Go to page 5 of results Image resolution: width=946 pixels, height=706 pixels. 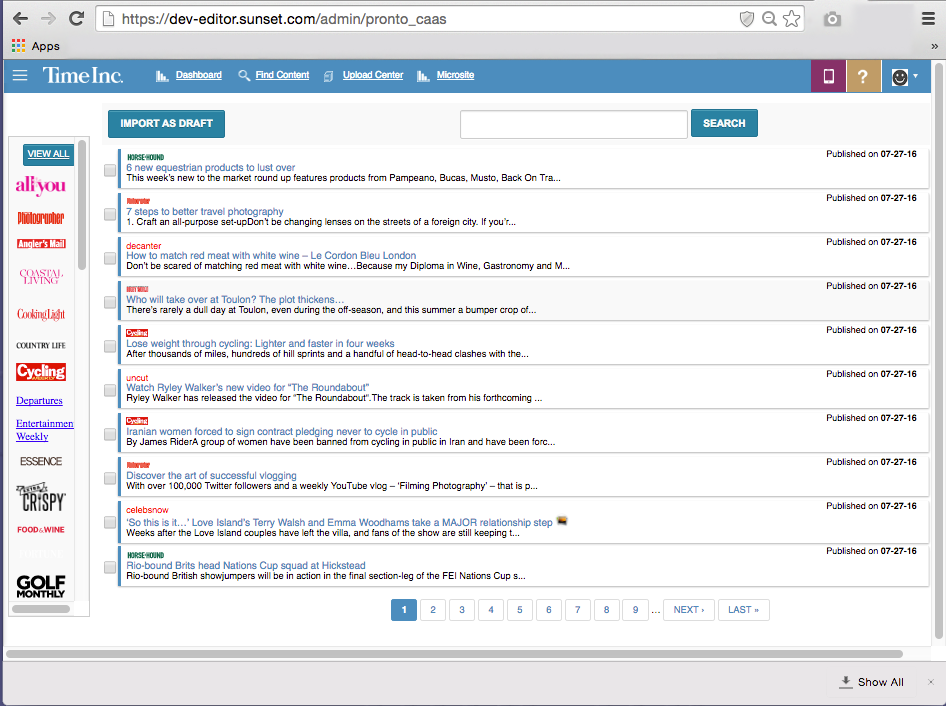519,610
